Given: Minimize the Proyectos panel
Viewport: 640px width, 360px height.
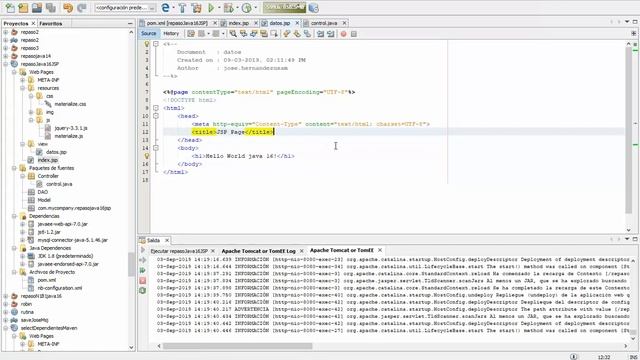Looking at the screenshot, I should 130,24.
